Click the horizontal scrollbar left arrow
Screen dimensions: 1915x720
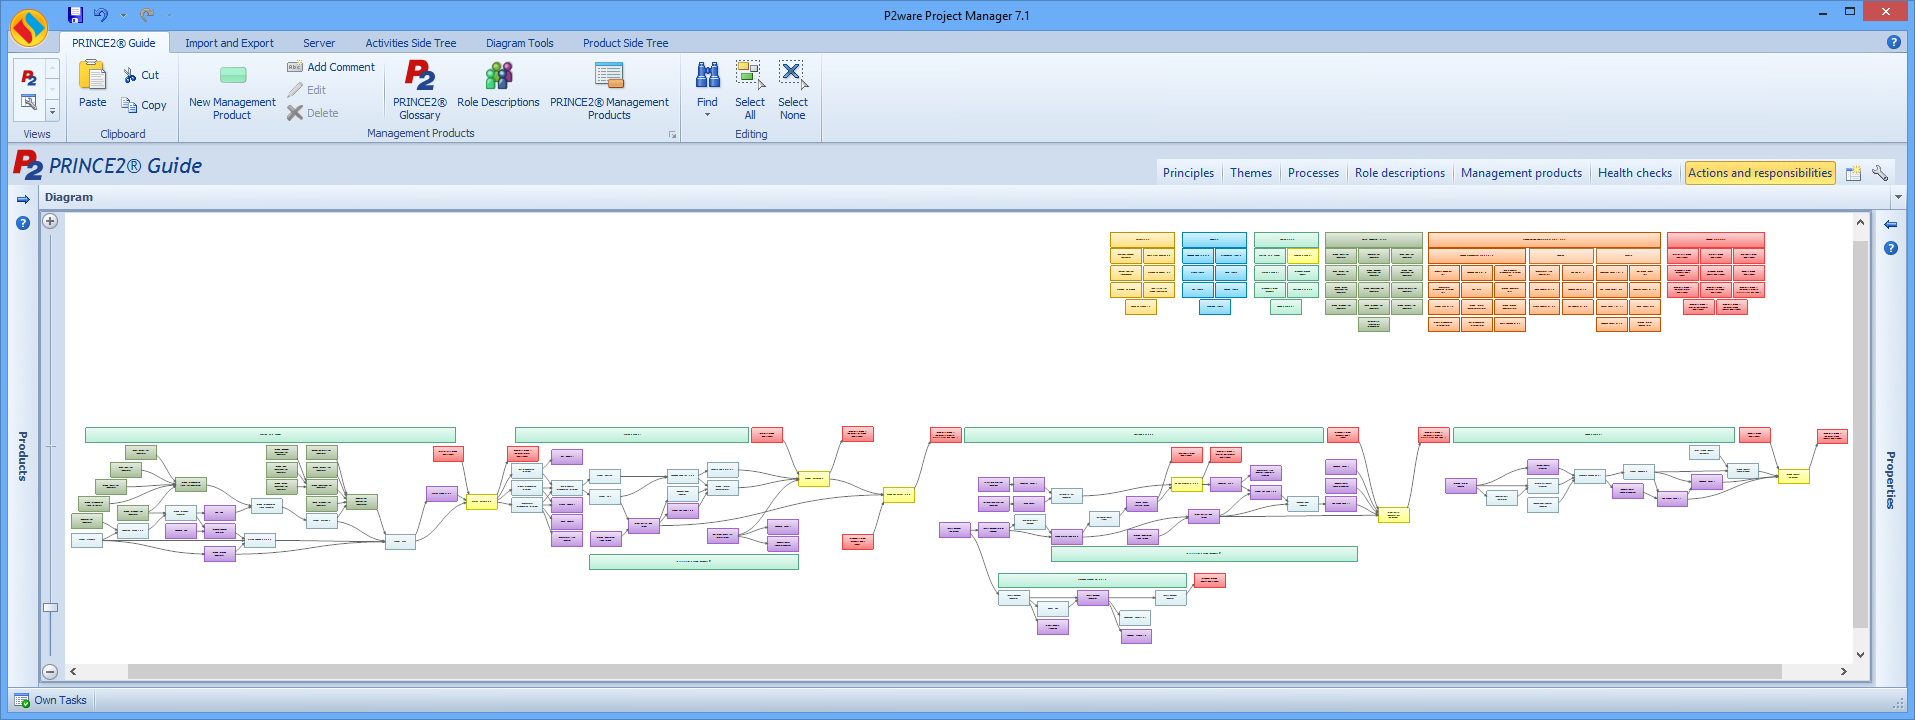coord(73,671)
